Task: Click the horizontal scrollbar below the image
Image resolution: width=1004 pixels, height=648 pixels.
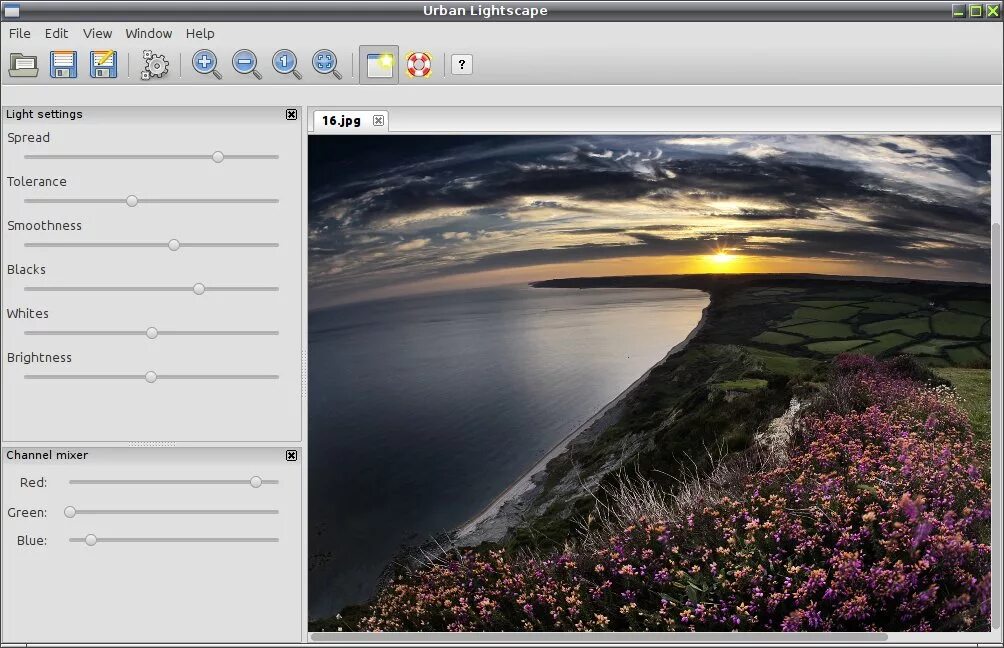Action: coord(650,634)
